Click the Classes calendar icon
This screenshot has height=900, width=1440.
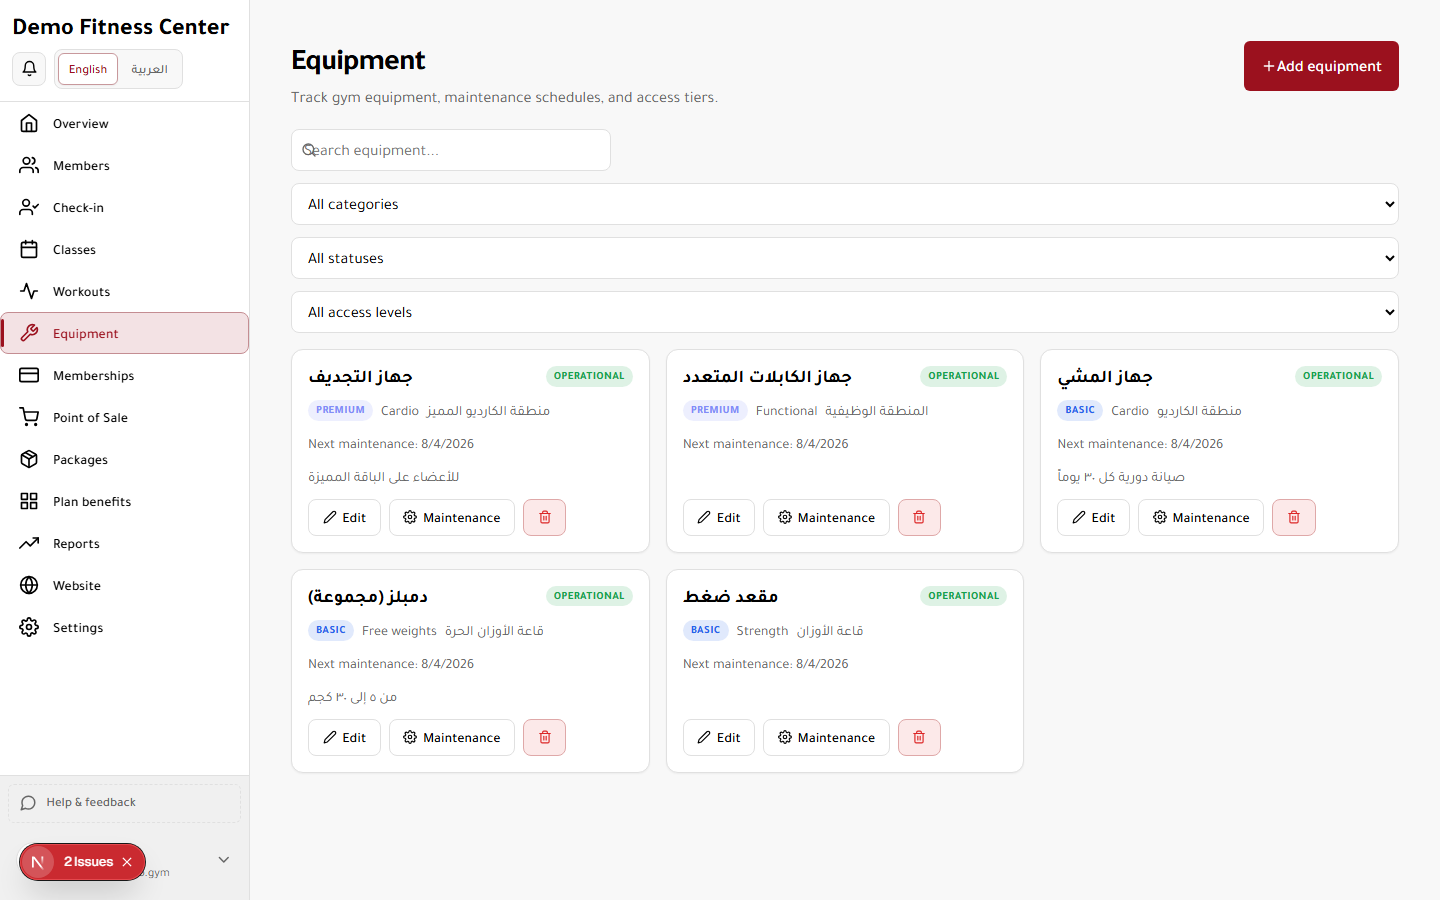tap(29, 250)
